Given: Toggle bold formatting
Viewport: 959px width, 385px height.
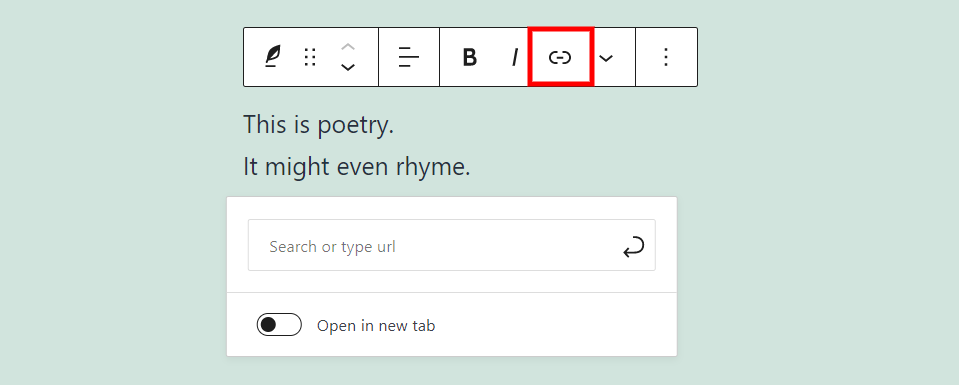Looking at the screenshot, I should (x=469, y=57).
